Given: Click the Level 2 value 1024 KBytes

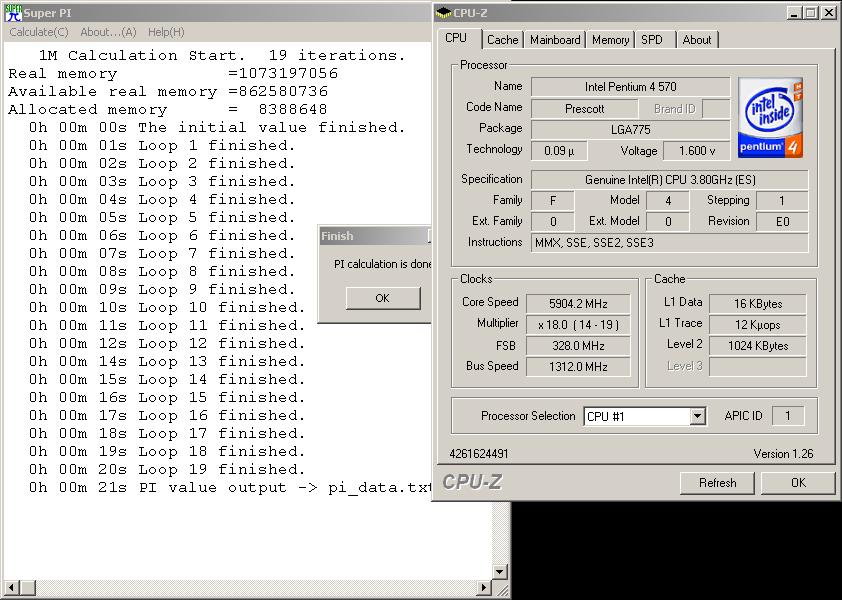Looking at the screenshot, I should (758, 346).
